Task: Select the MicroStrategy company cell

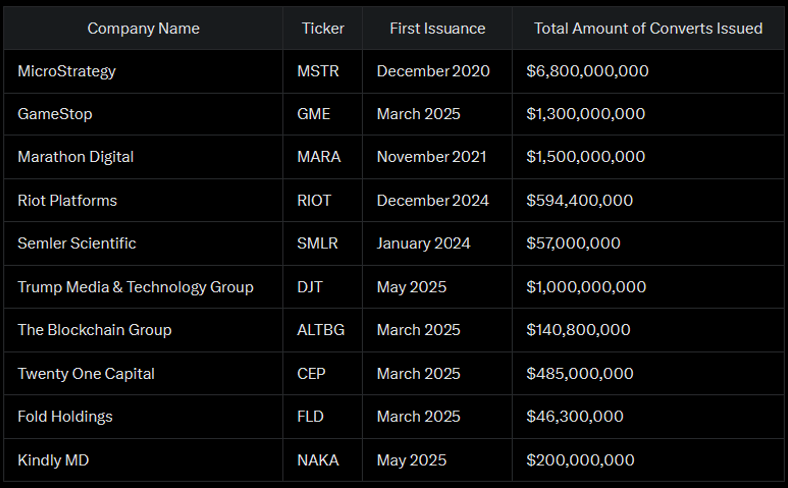Action: click(66, 71)
